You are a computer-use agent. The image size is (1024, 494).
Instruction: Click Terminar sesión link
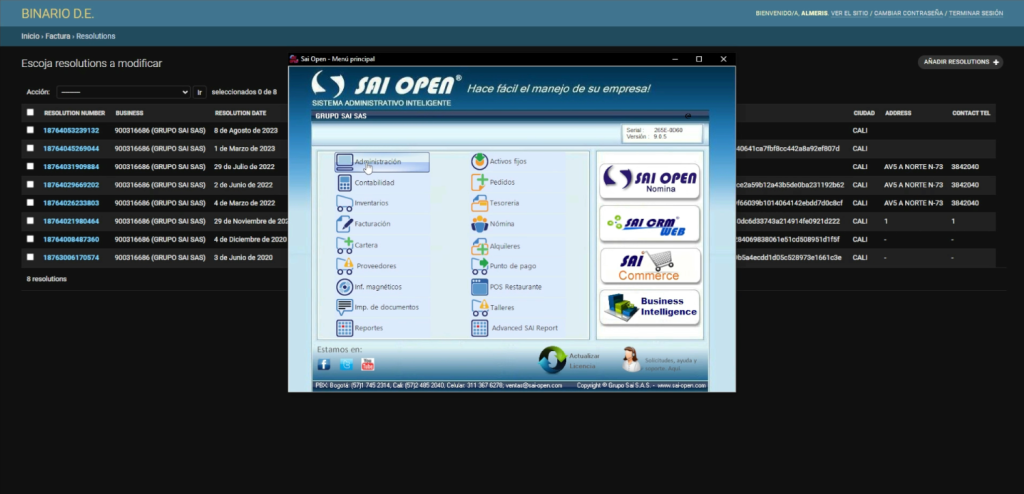point(976,13)
